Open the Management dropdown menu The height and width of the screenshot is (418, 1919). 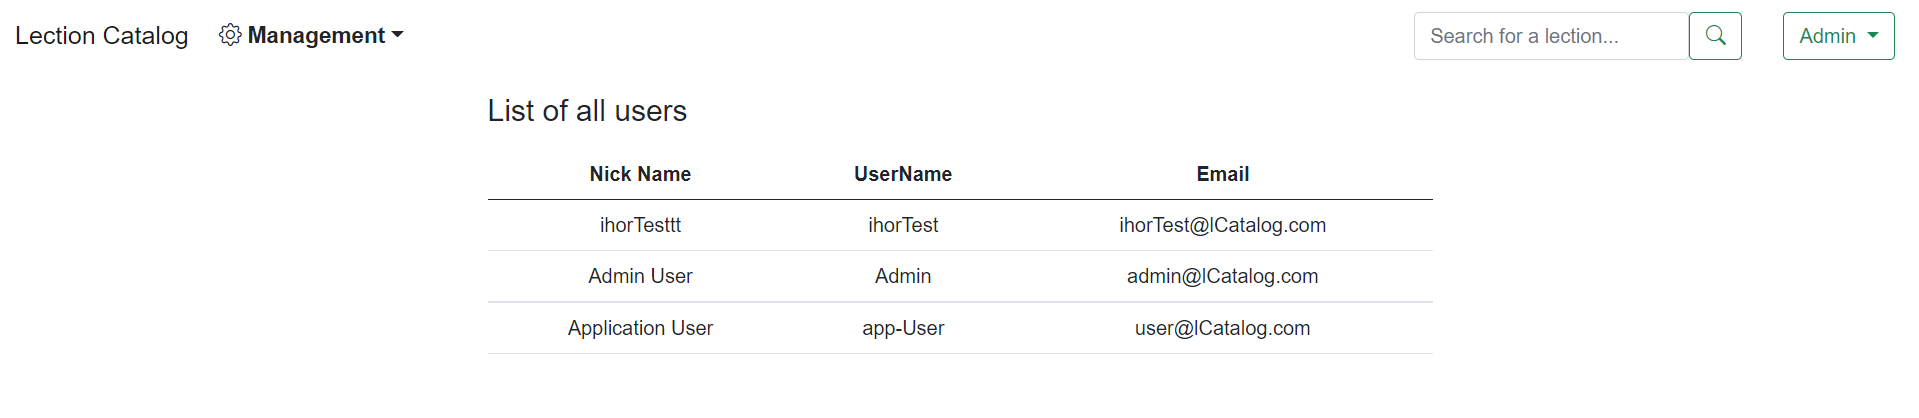311,35
